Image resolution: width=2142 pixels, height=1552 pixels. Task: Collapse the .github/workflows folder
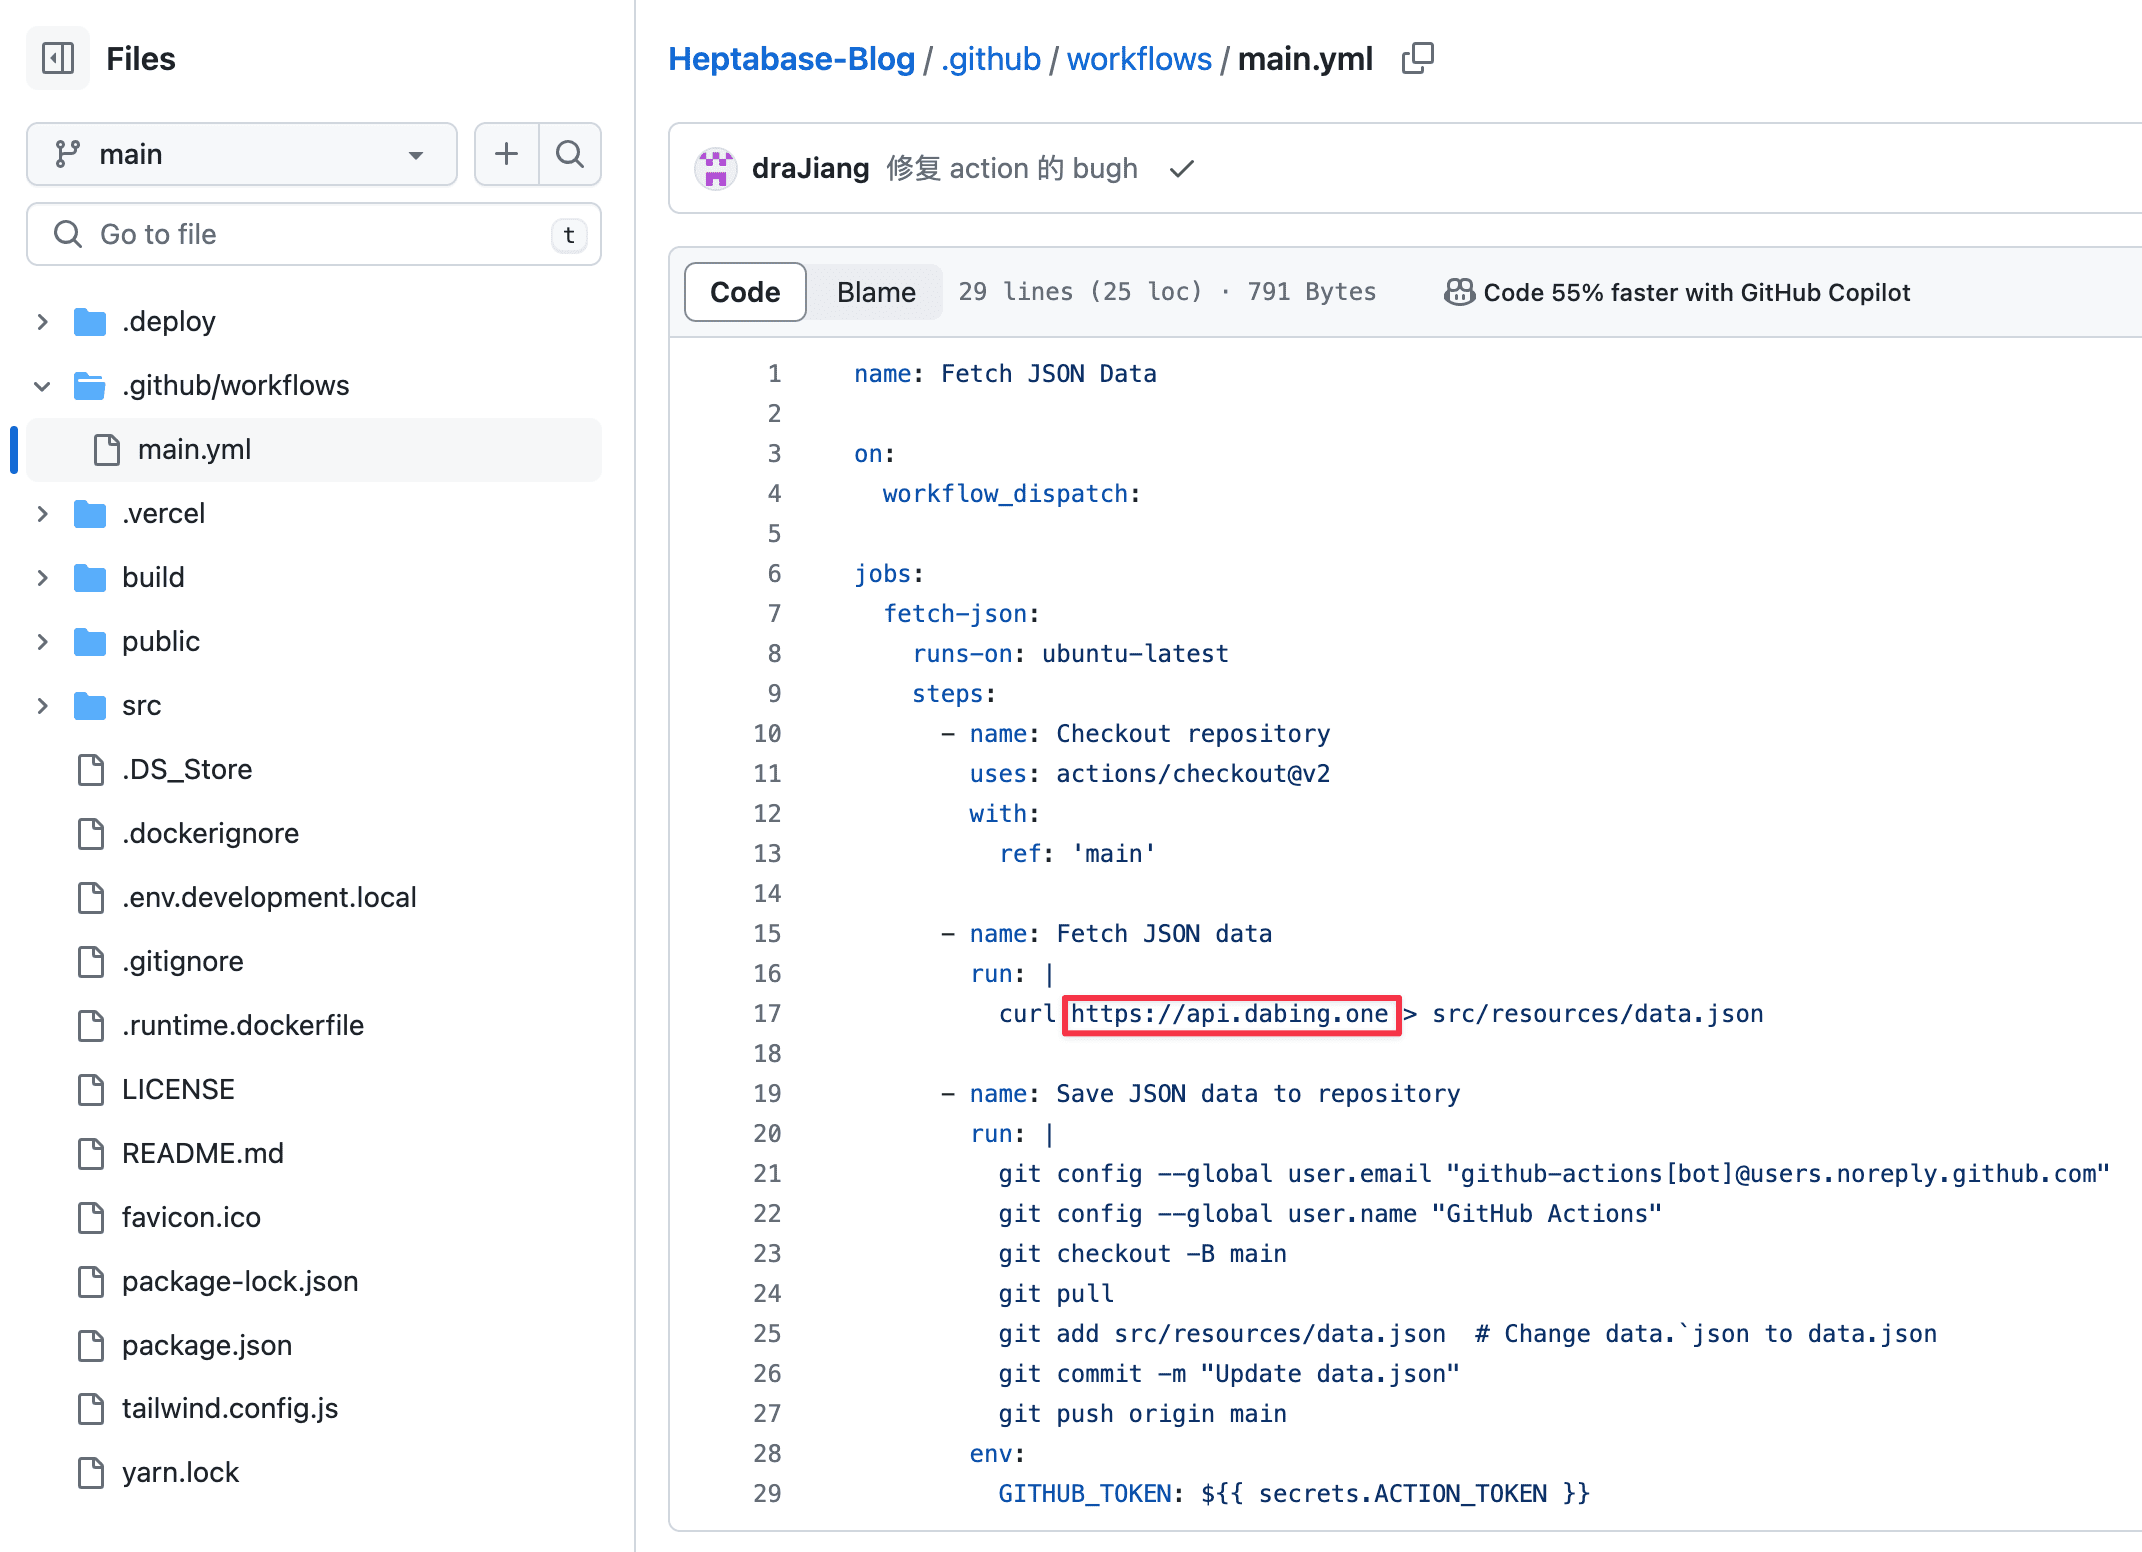click(x=42, y=386)
